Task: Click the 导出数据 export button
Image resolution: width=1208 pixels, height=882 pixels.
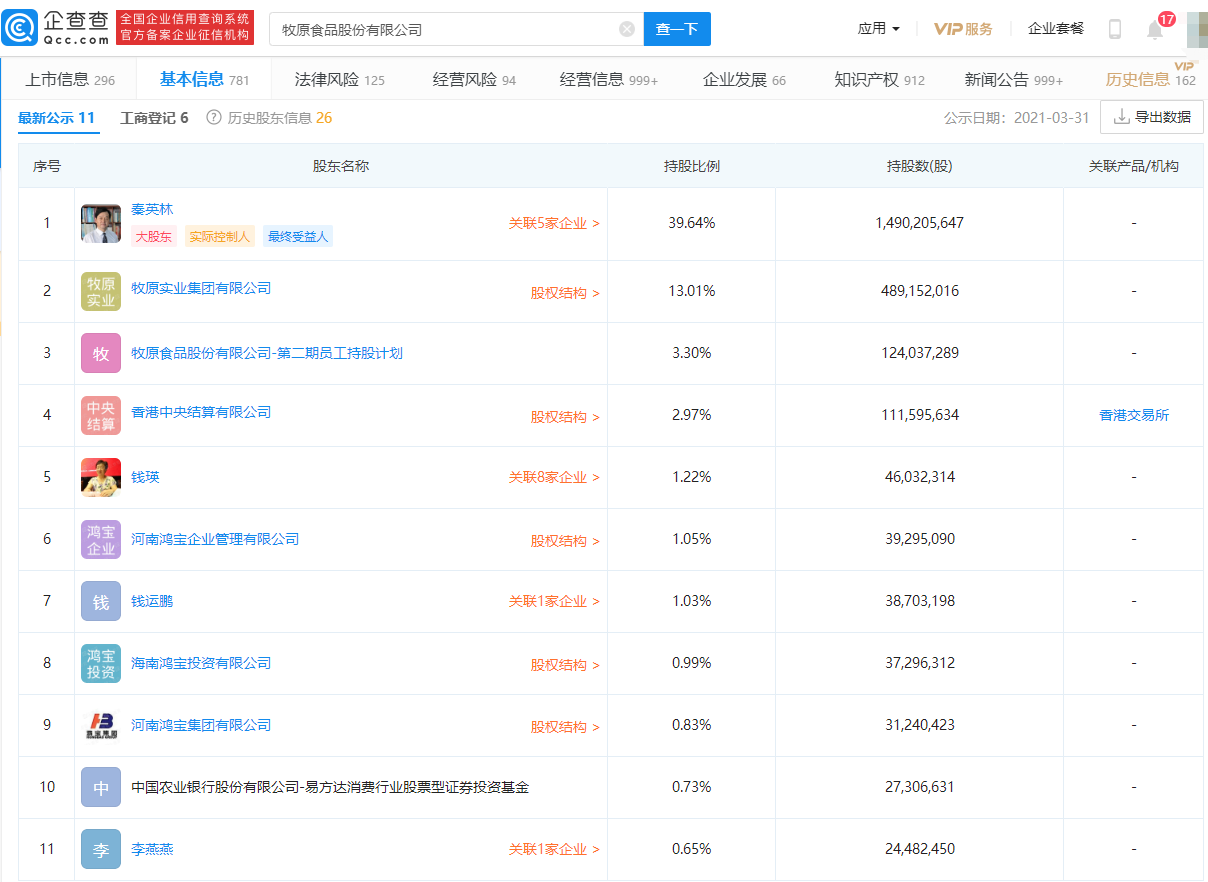Action: tap(1152, 117)
